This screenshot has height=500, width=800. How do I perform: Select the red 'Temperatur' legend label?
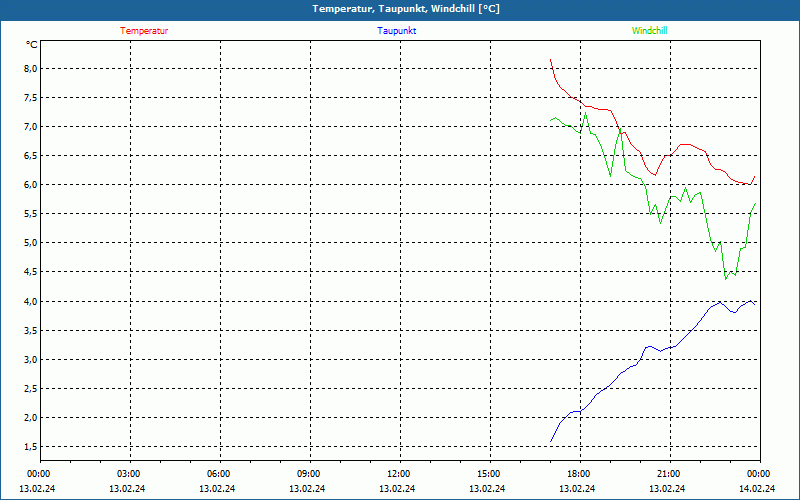pyautogui.click(x=144, y=31)
